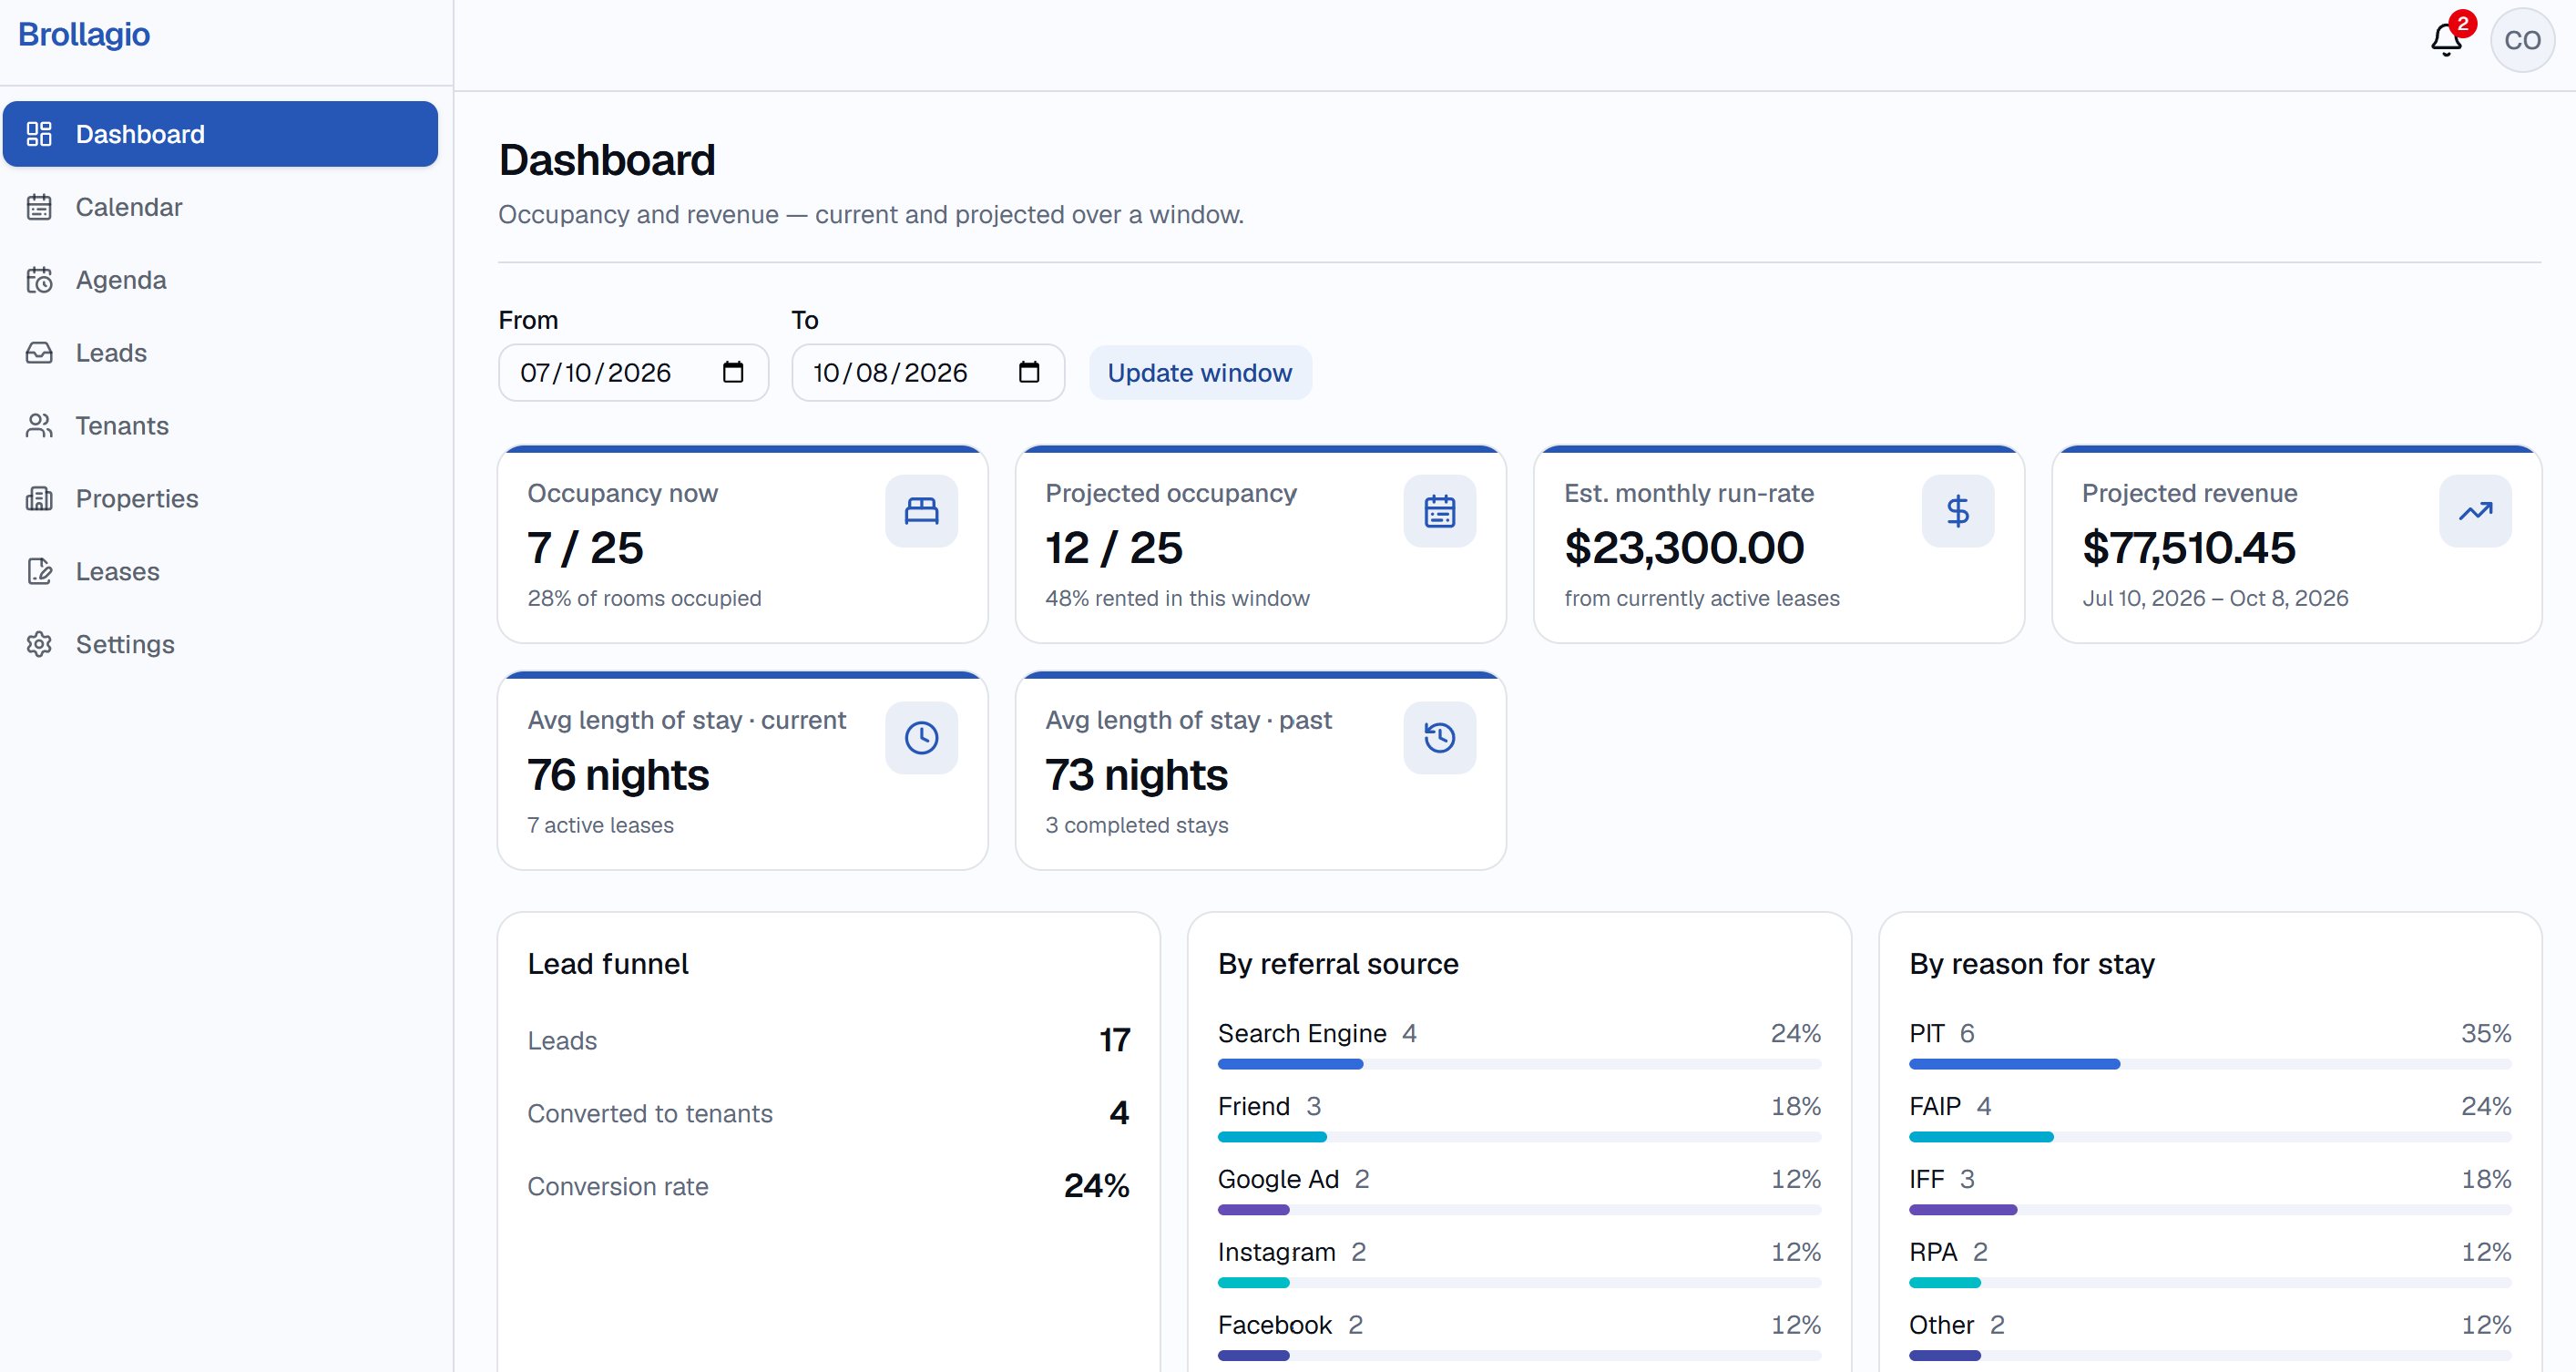This screenshot has height=1372, width=2576.
Task: Click the dollar icon in monthly run-rate
Action: click(1957, 511)
